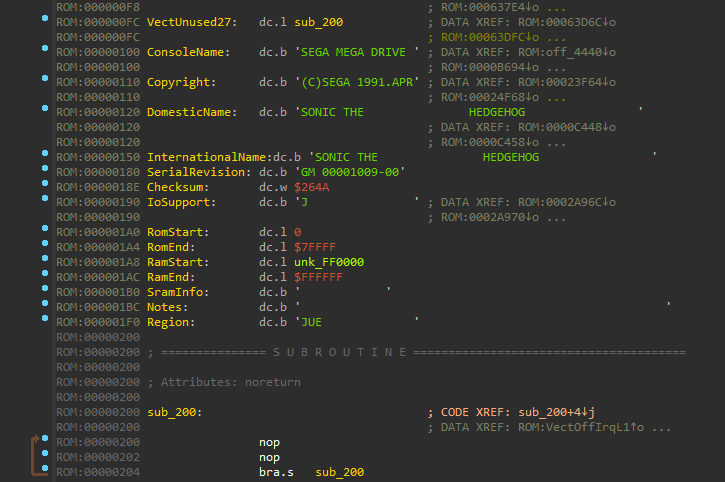725x482 pixels.
Task: Click the 'SEGA MEGA DRIVE' string
Action: pyautogui.click(x=356, y=52)
